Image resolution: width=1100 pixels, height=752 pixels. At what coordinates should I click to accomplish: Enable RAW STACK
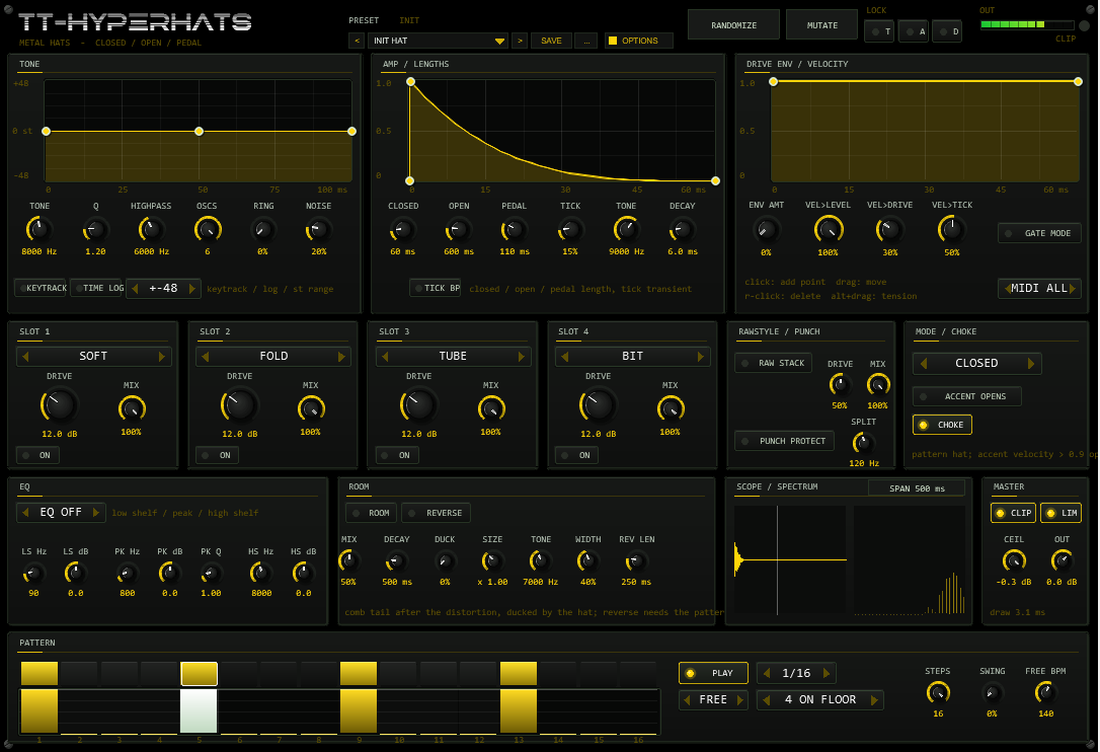click(773, 363)
